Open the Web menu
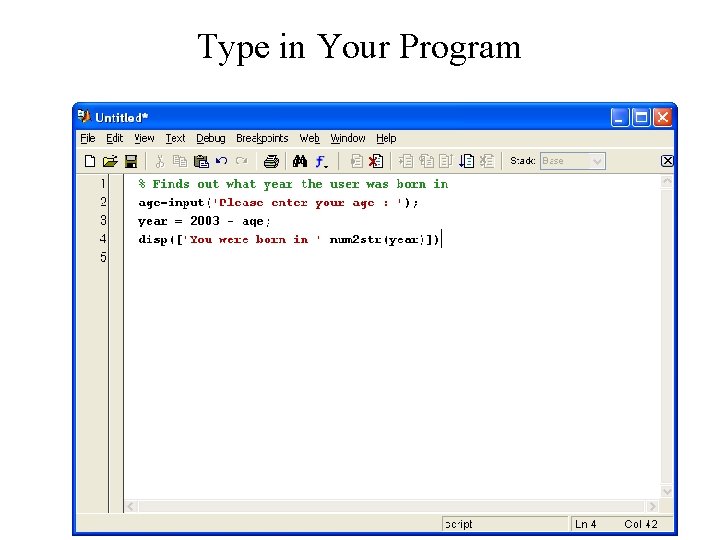Screen dimensions: 720x540 [x=309, y=138]
